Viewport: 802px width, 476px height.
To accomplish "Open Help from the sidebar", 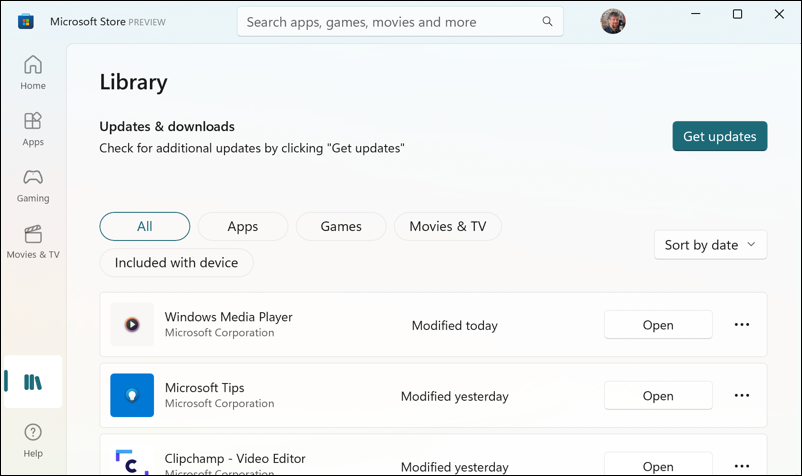I will point(33,440).
